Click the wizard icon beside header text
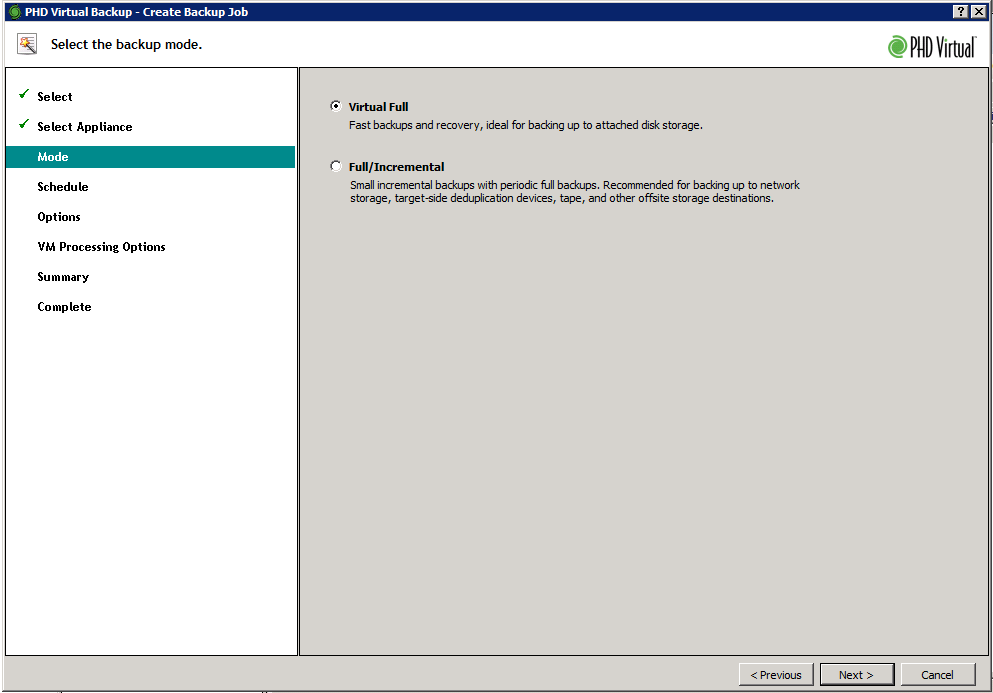This screenshot has height=693, width=993. [x=27, y=44]
